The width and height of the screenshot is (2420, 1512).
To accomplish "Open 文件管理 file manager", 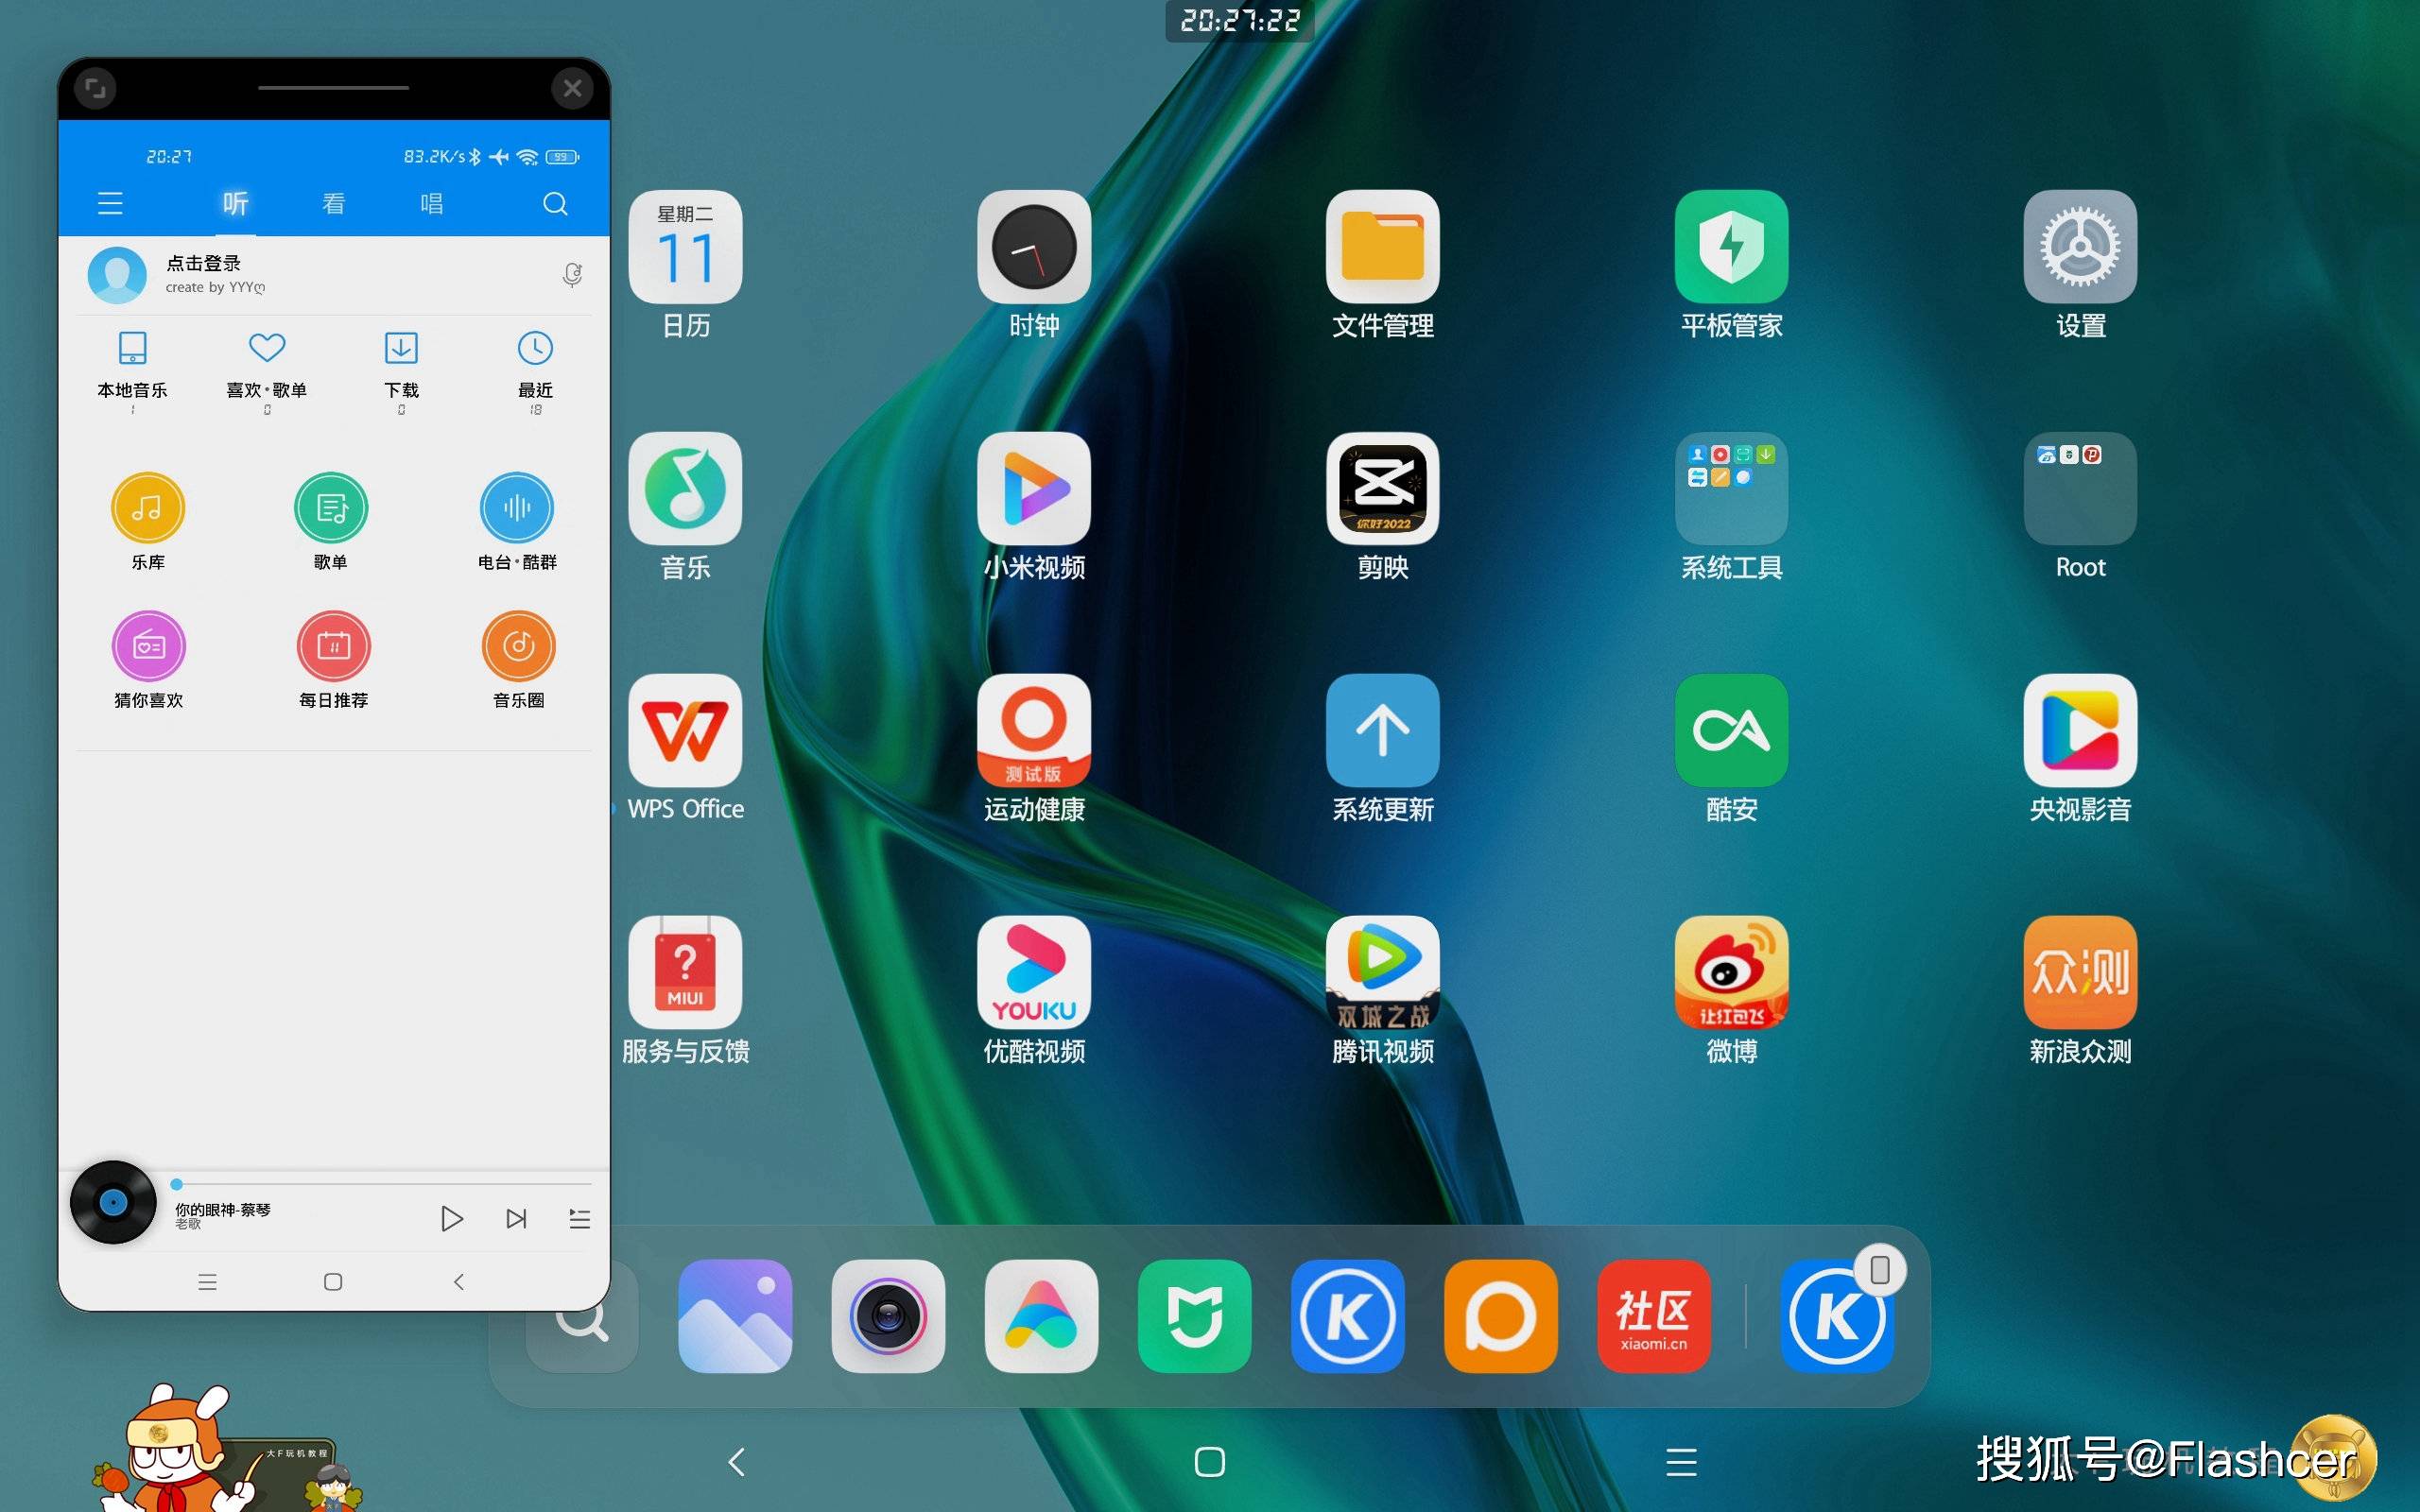I will [x=1383, y=264].
